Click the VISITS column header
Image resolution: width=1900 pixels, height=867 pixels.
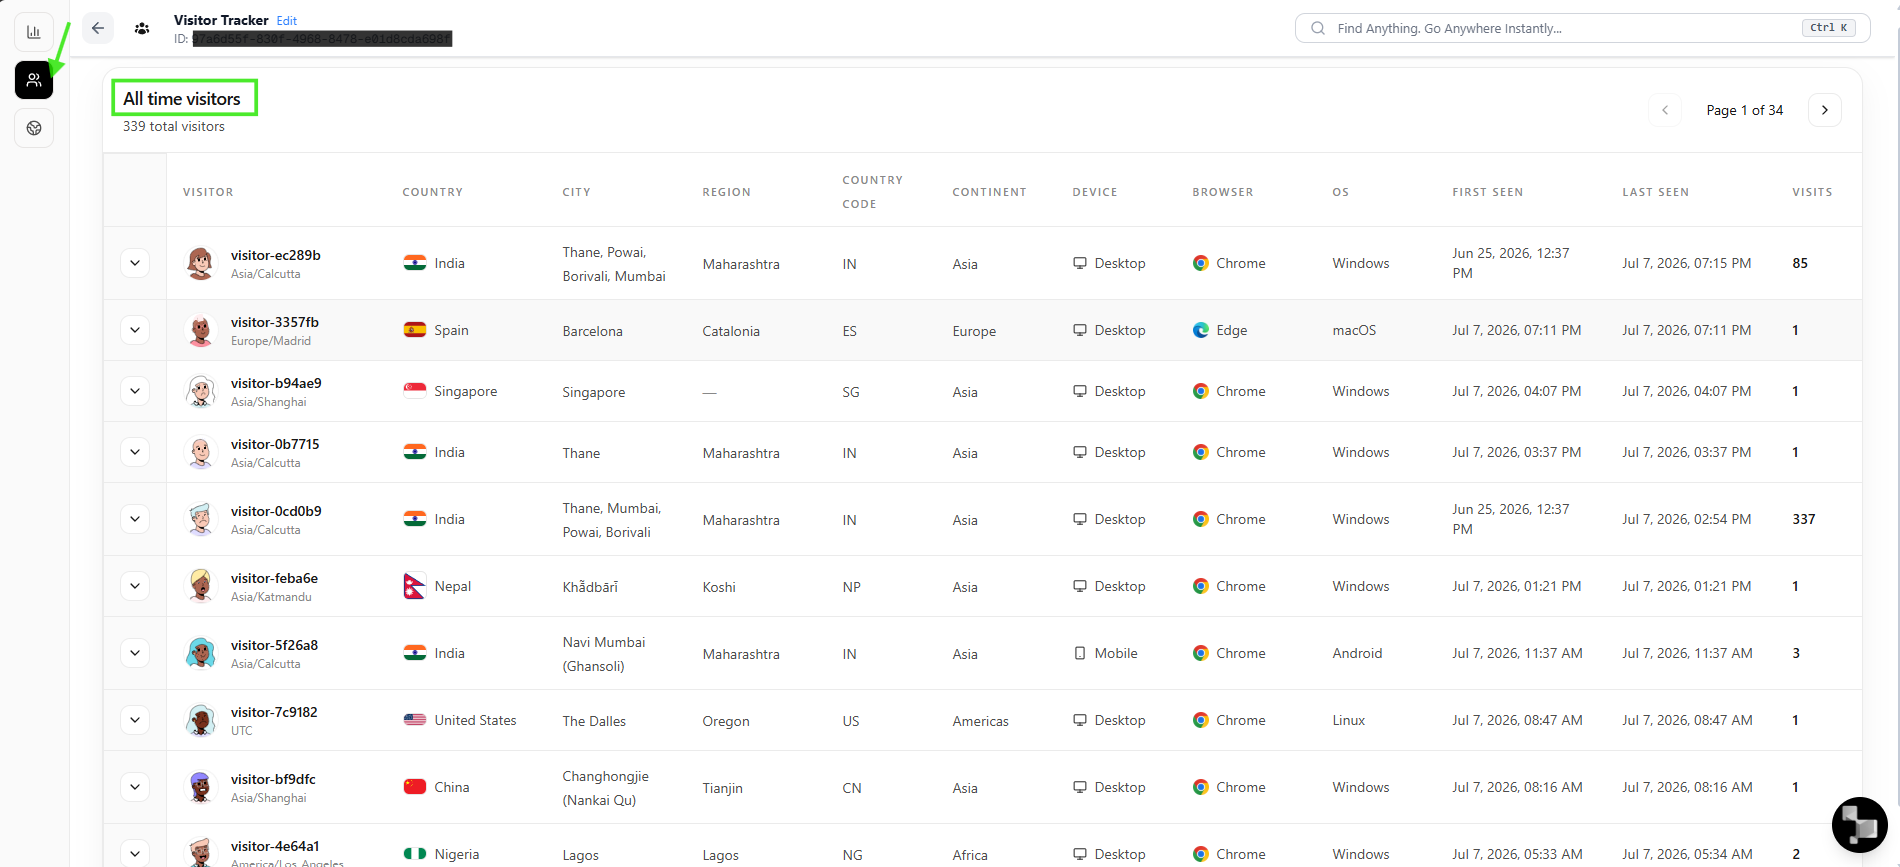1812,192
